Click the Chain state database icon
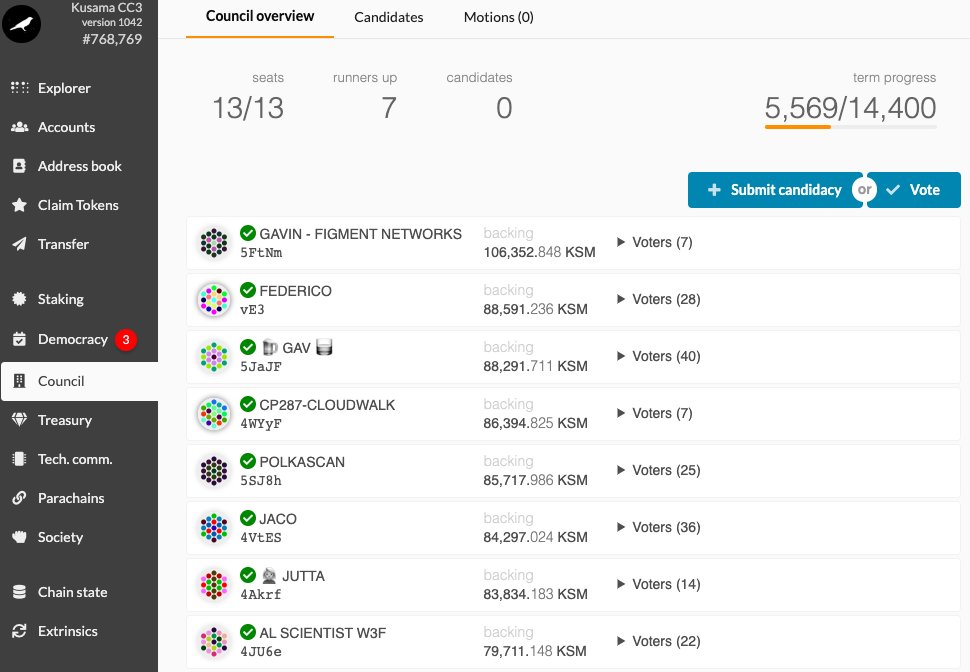The height and width of the screenshot is (672, 970). pos(20,592)
